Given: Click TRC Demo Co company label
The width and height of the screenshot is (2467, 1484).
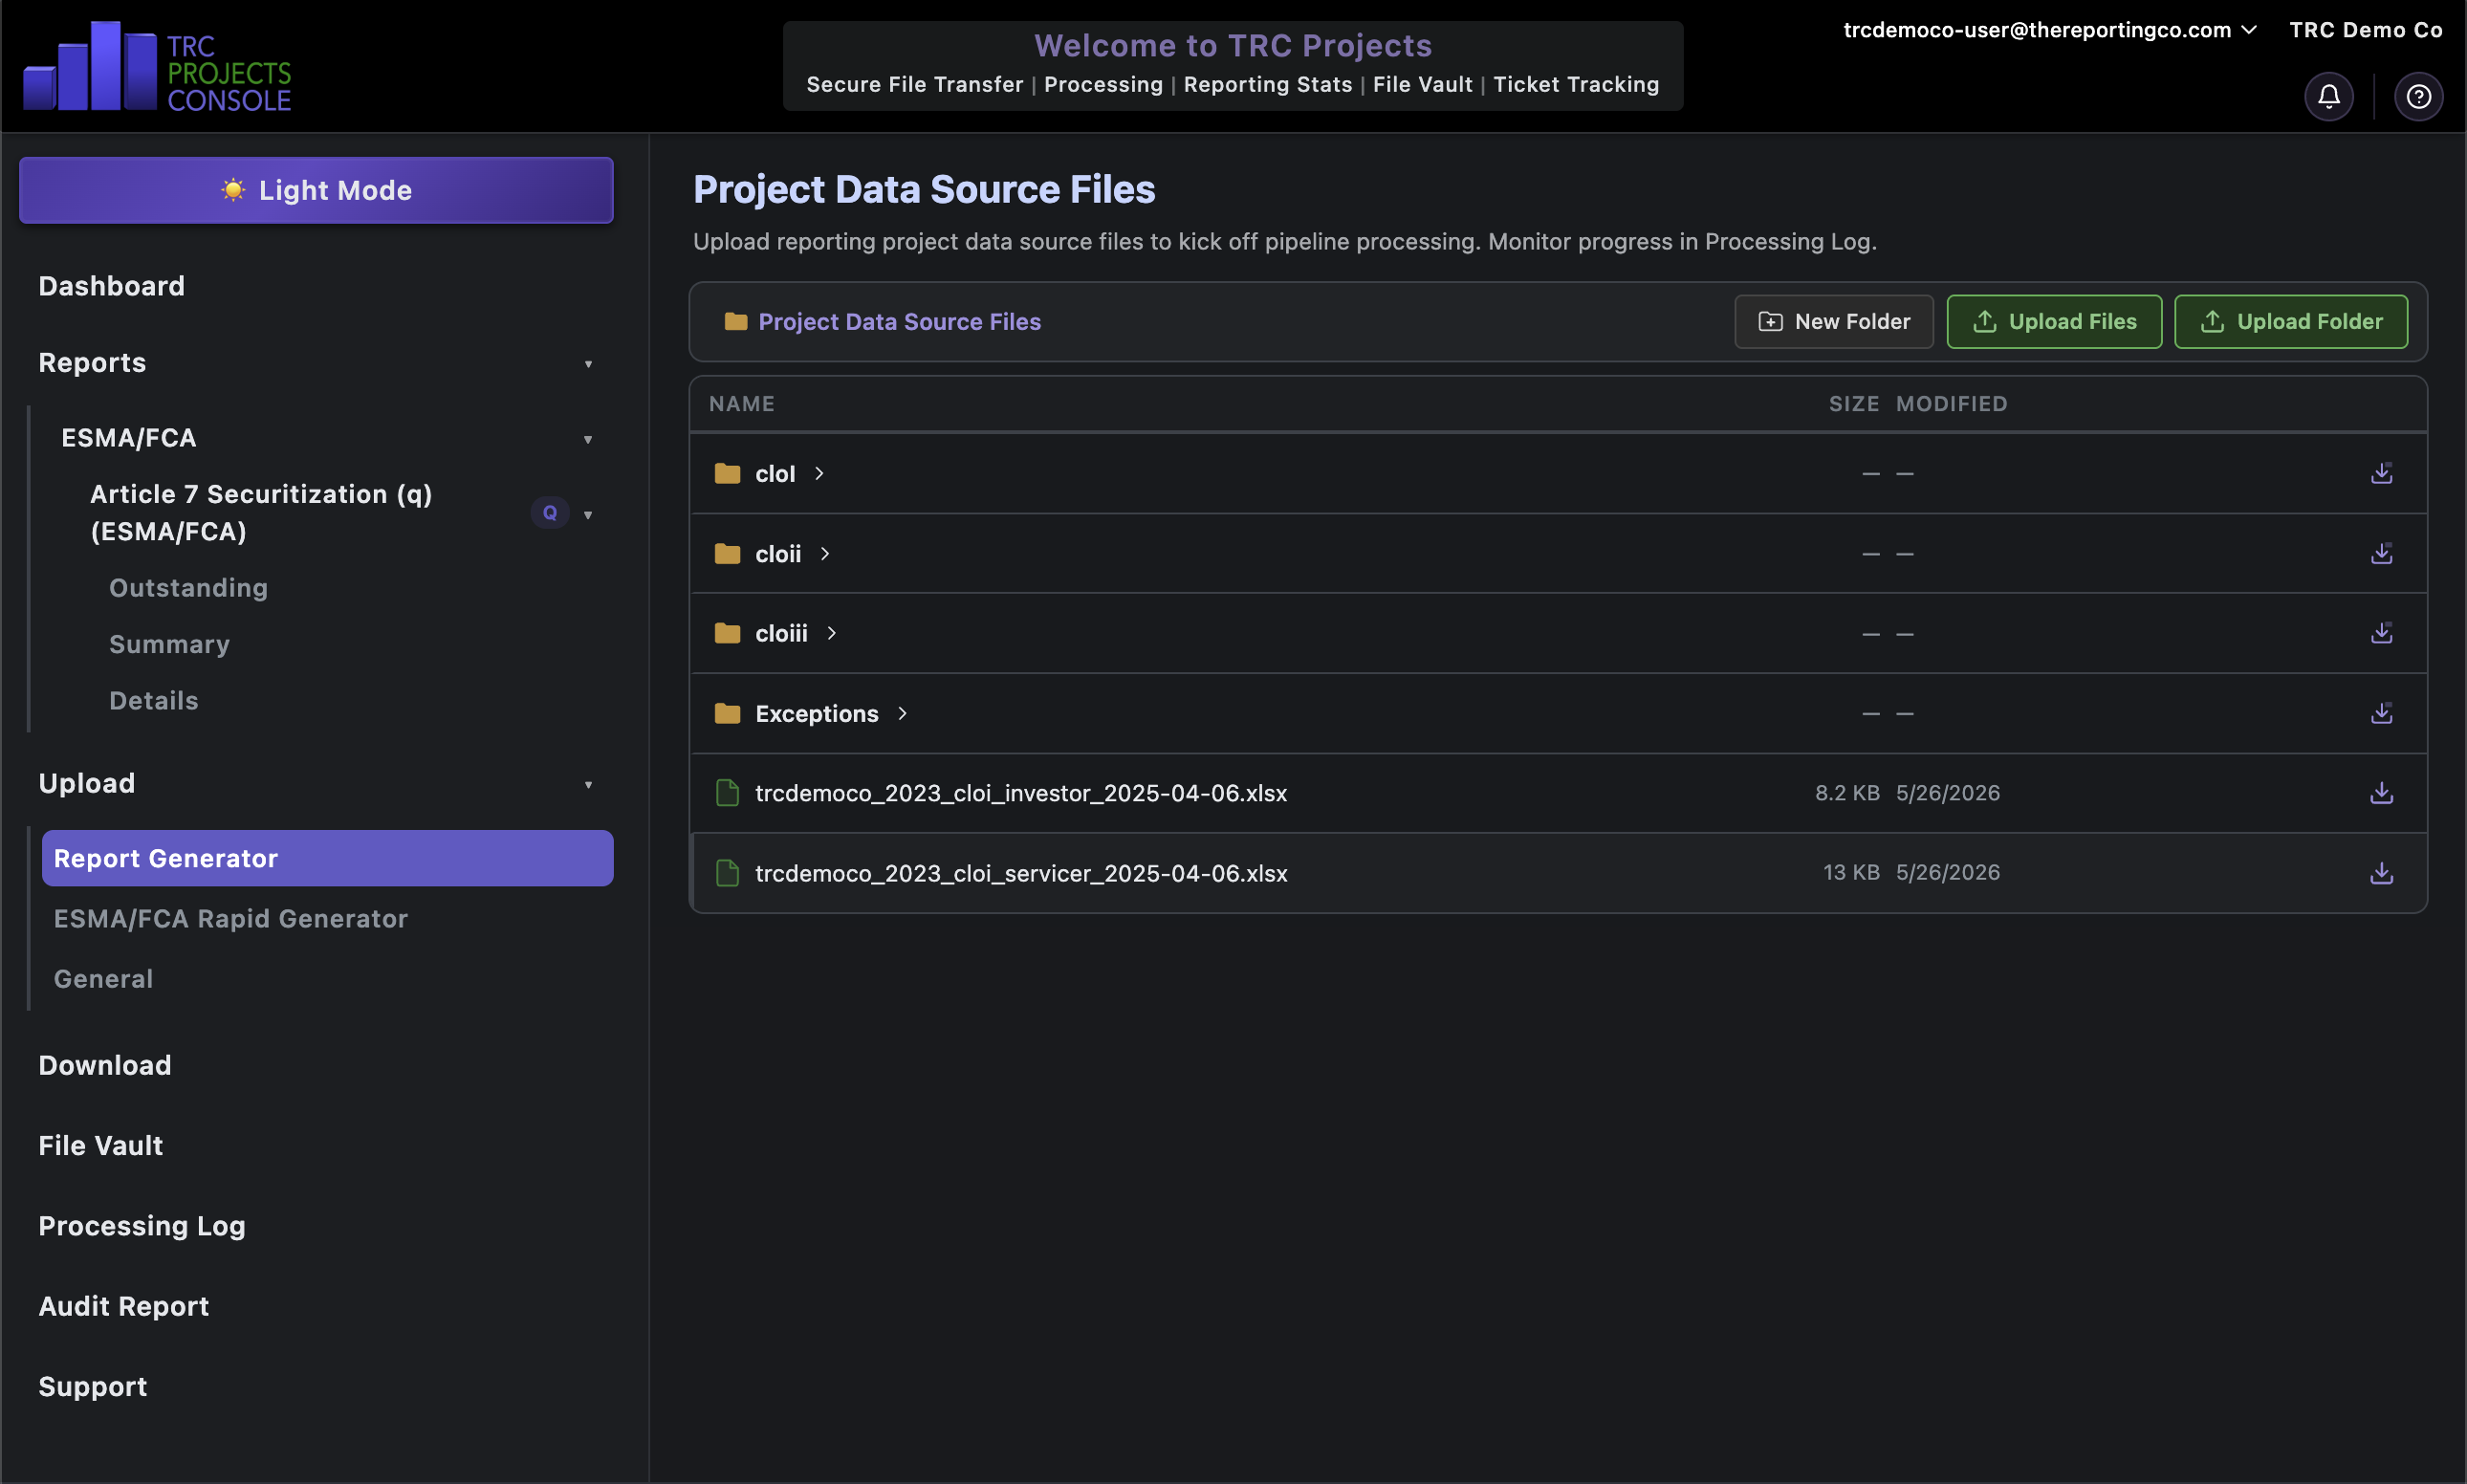Looking at the screenshot, I should [2365, 30].
